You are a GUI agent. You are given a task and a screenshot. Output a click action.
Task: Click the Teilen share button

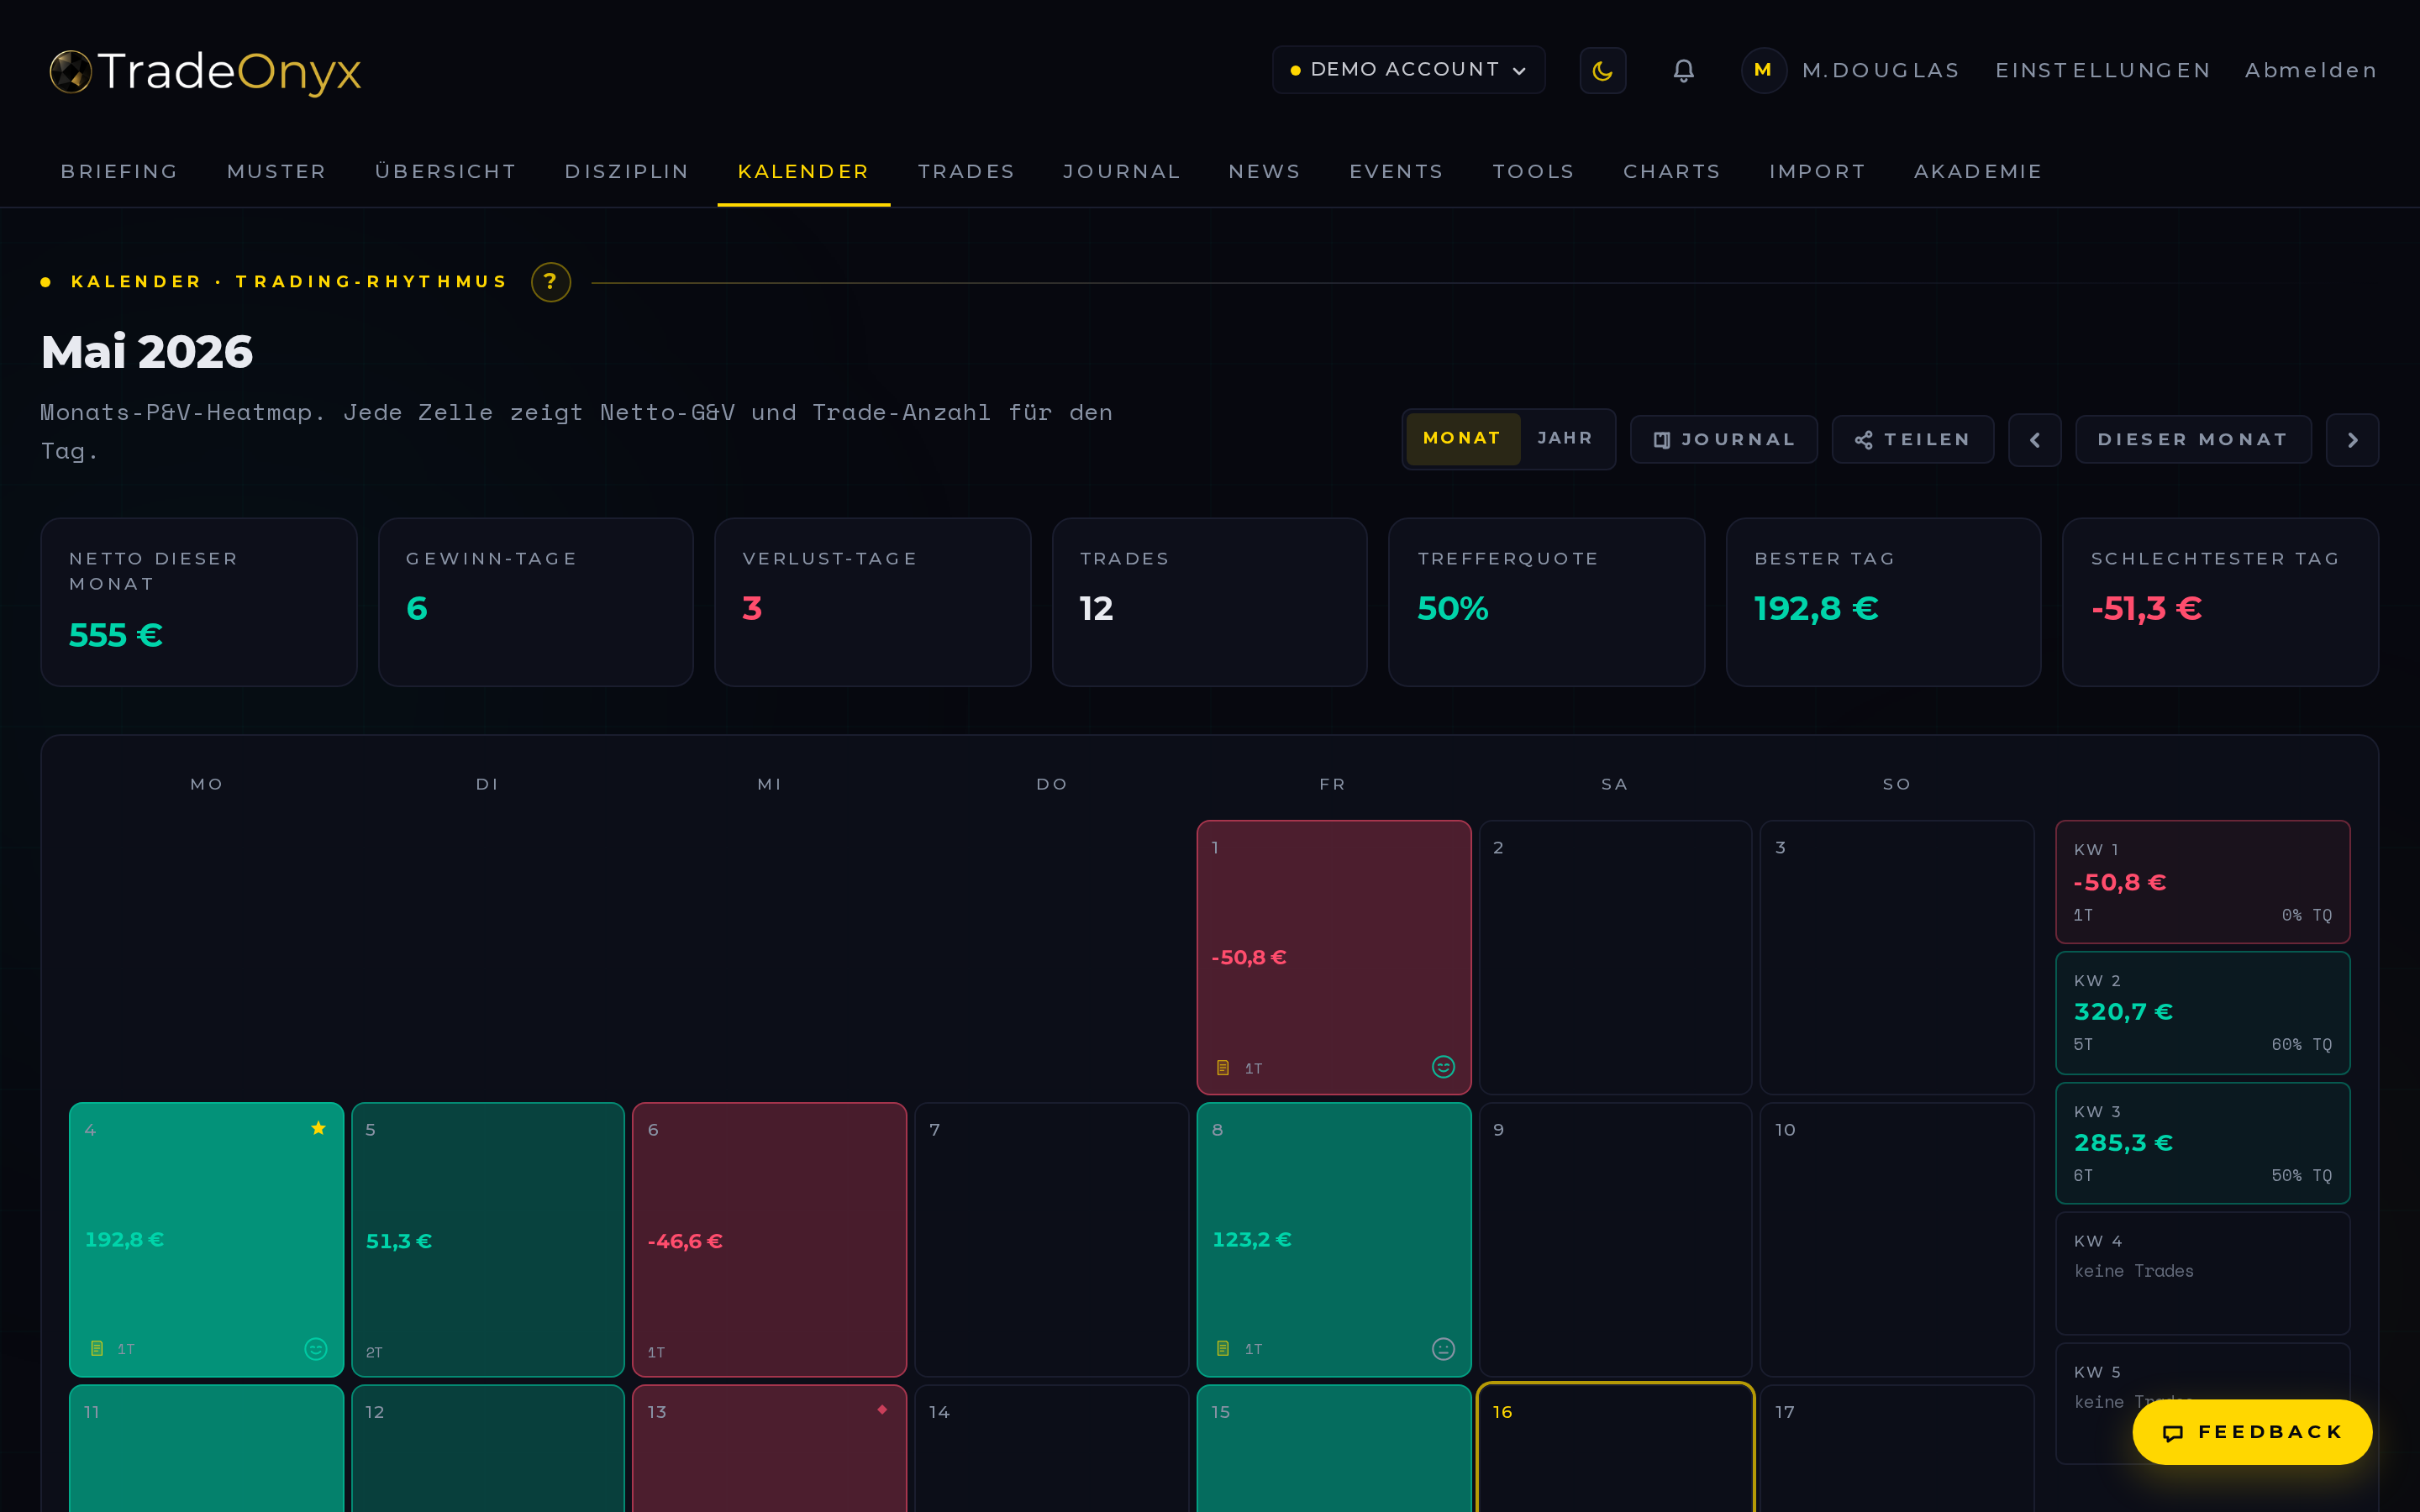coord(1913,440)
